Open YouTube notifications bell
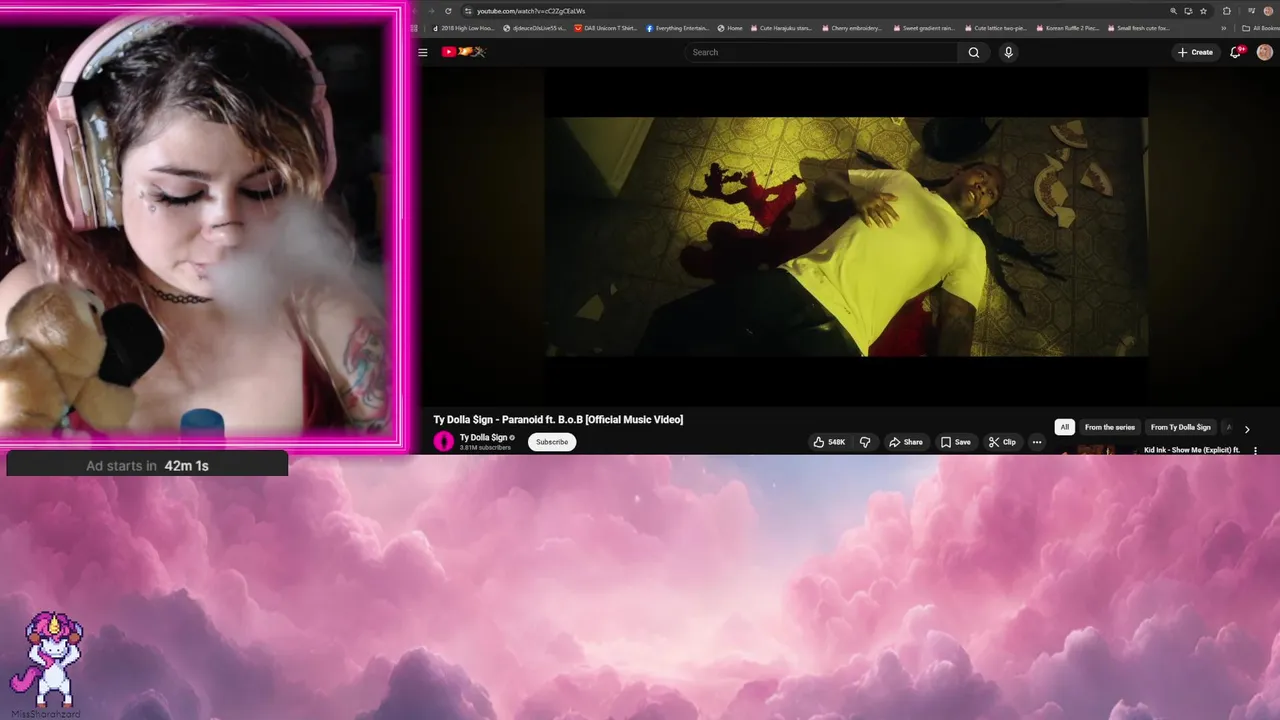The width and height of the screenshot is (1280, 720). [1235, 52]
